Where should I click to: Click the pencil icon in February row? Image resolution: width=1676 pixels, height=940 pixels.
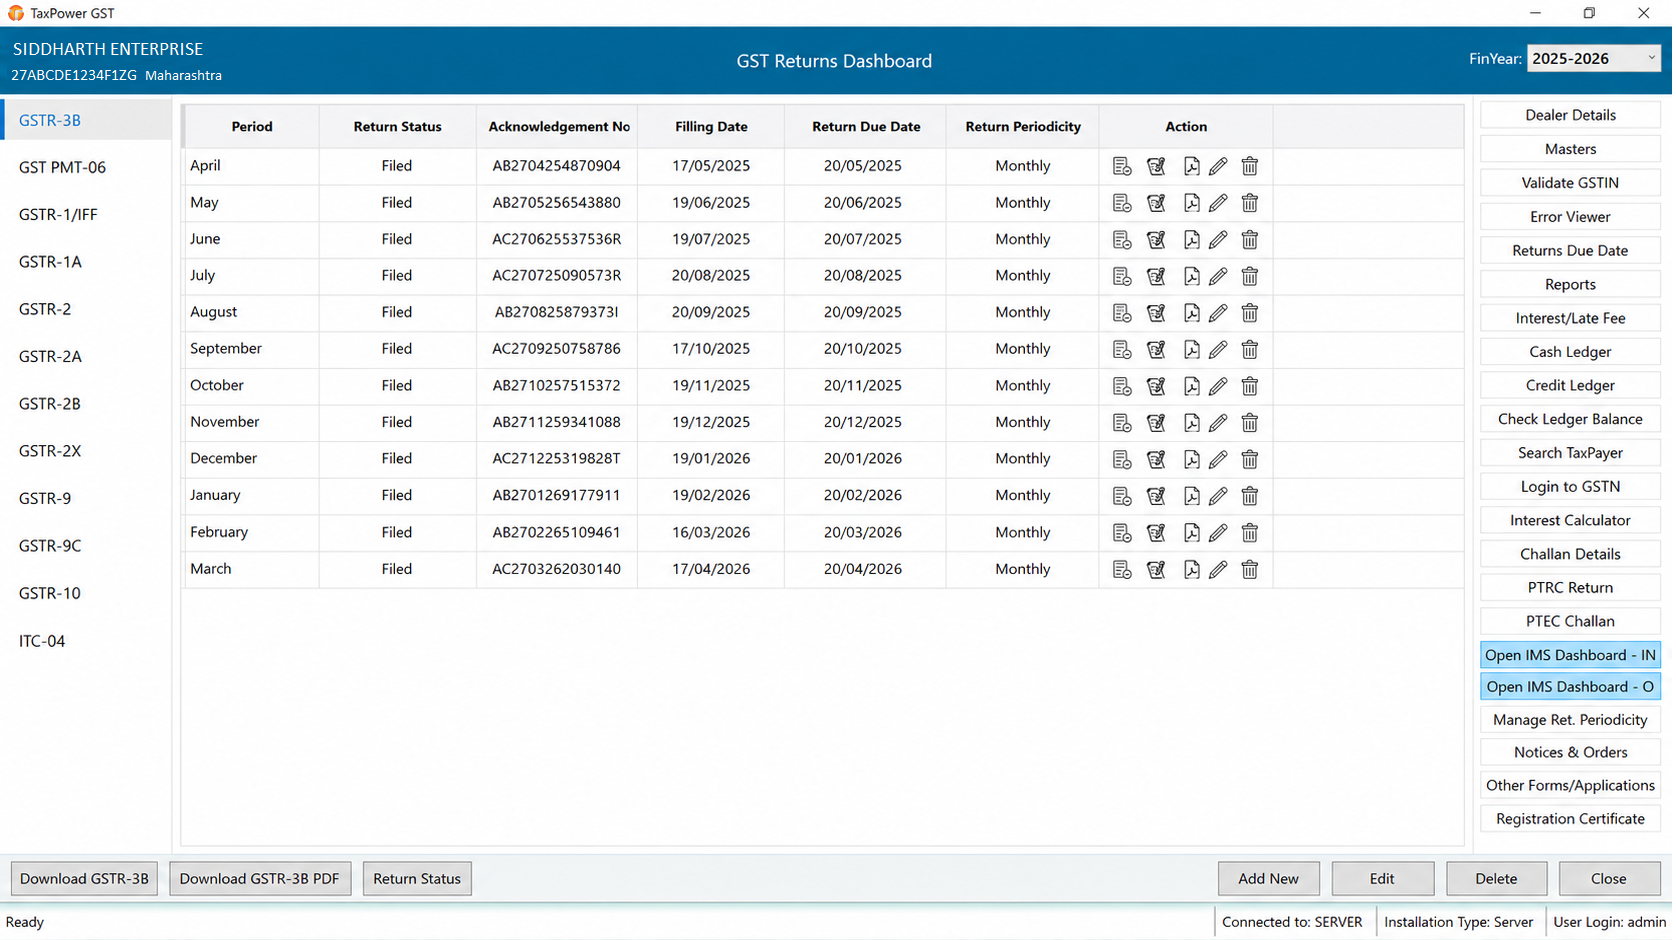1218,533
